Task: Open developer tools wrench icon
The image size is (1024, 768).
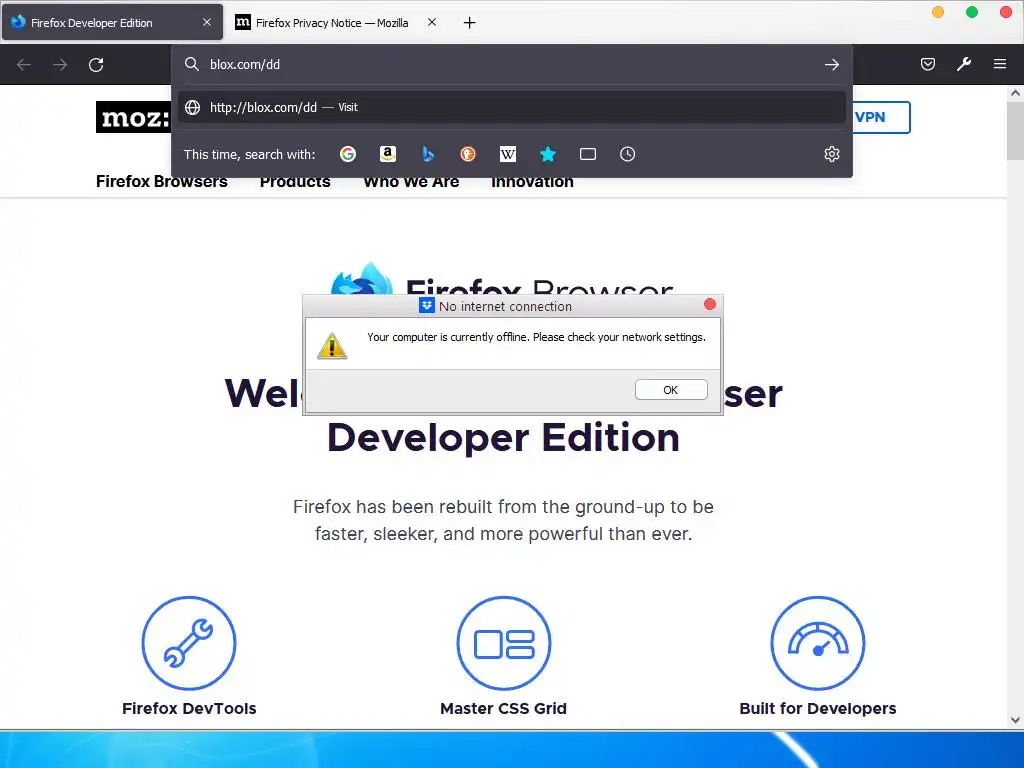Action: point(964,64)
